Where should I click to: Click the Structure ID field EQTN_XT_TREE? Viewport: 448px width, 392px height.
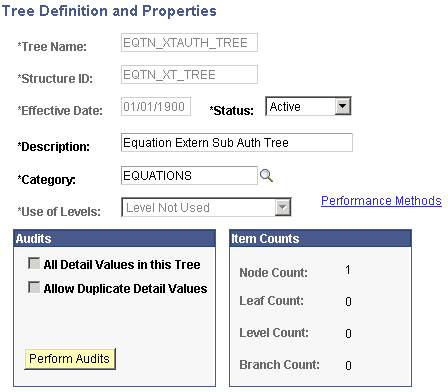click(189, 75)
